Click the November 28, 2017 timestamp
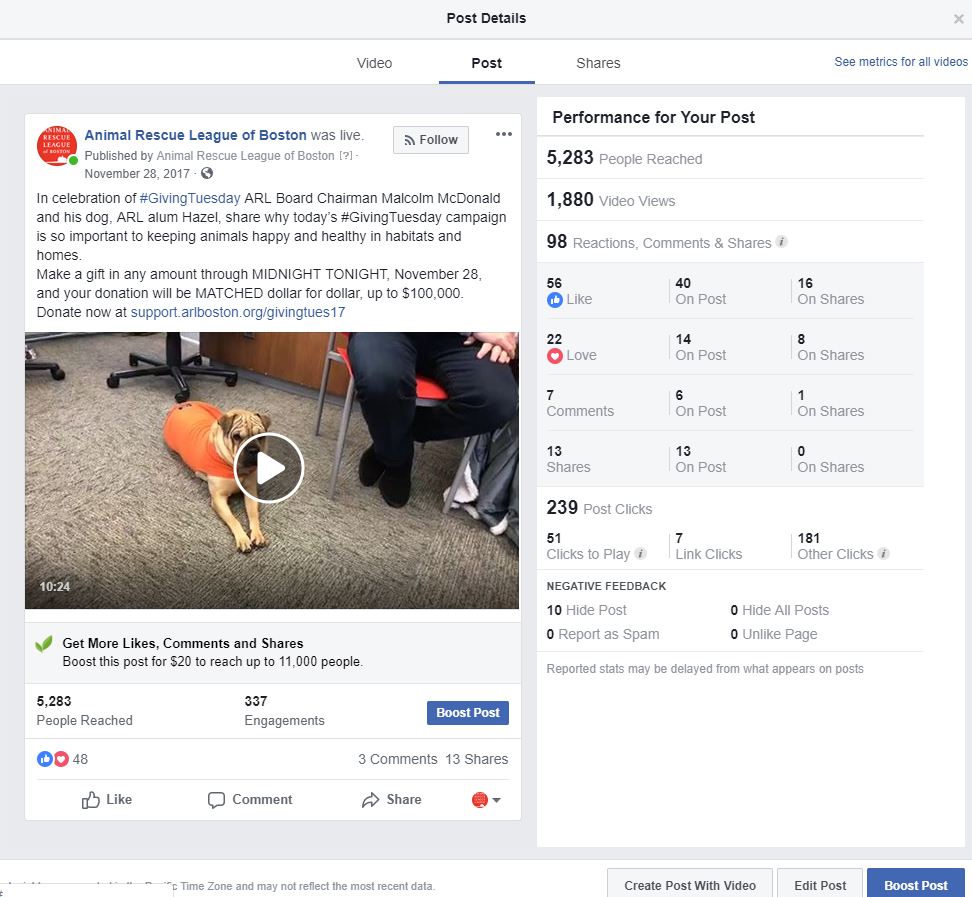This screenshot has width=972, height=897. point(137,174)
